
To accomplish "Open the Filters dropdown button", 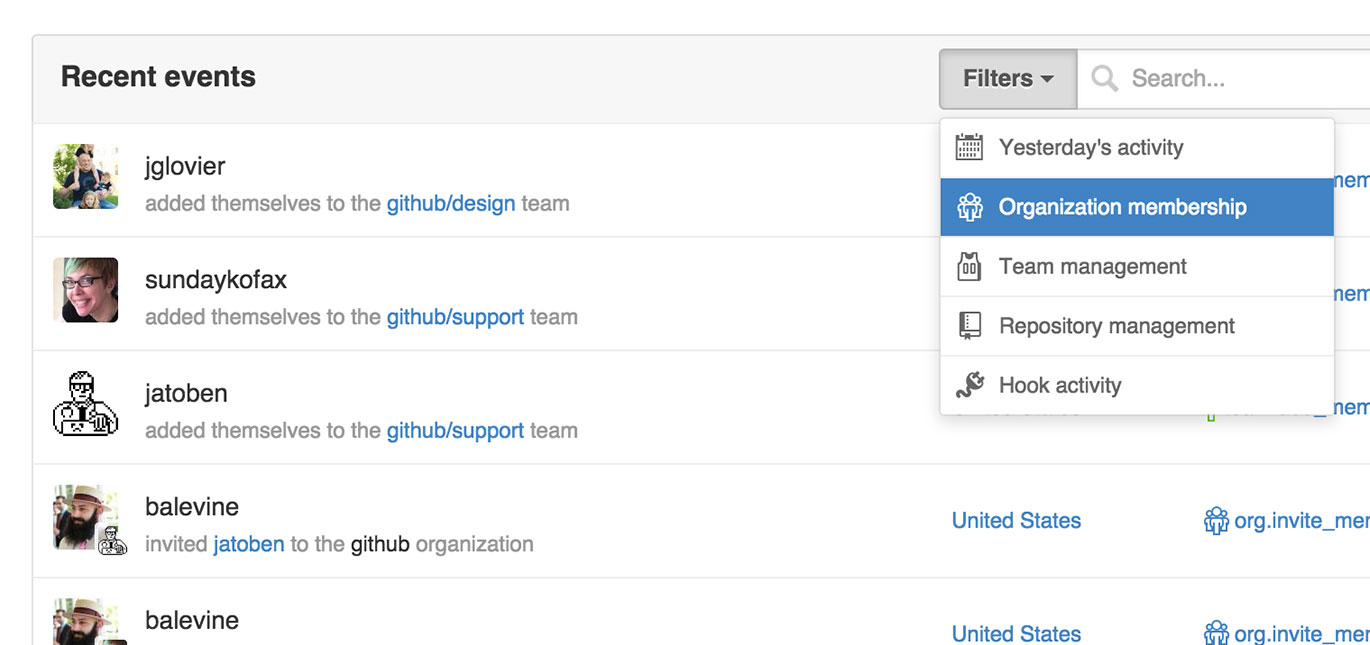I will (1007, 78).
